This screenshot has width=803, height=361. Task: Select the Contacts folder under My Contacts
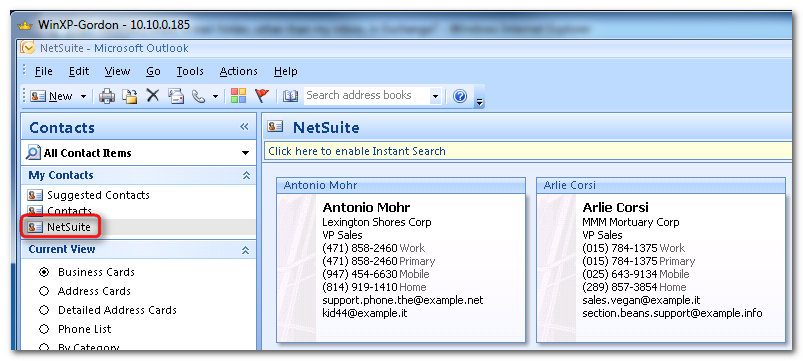69,210
